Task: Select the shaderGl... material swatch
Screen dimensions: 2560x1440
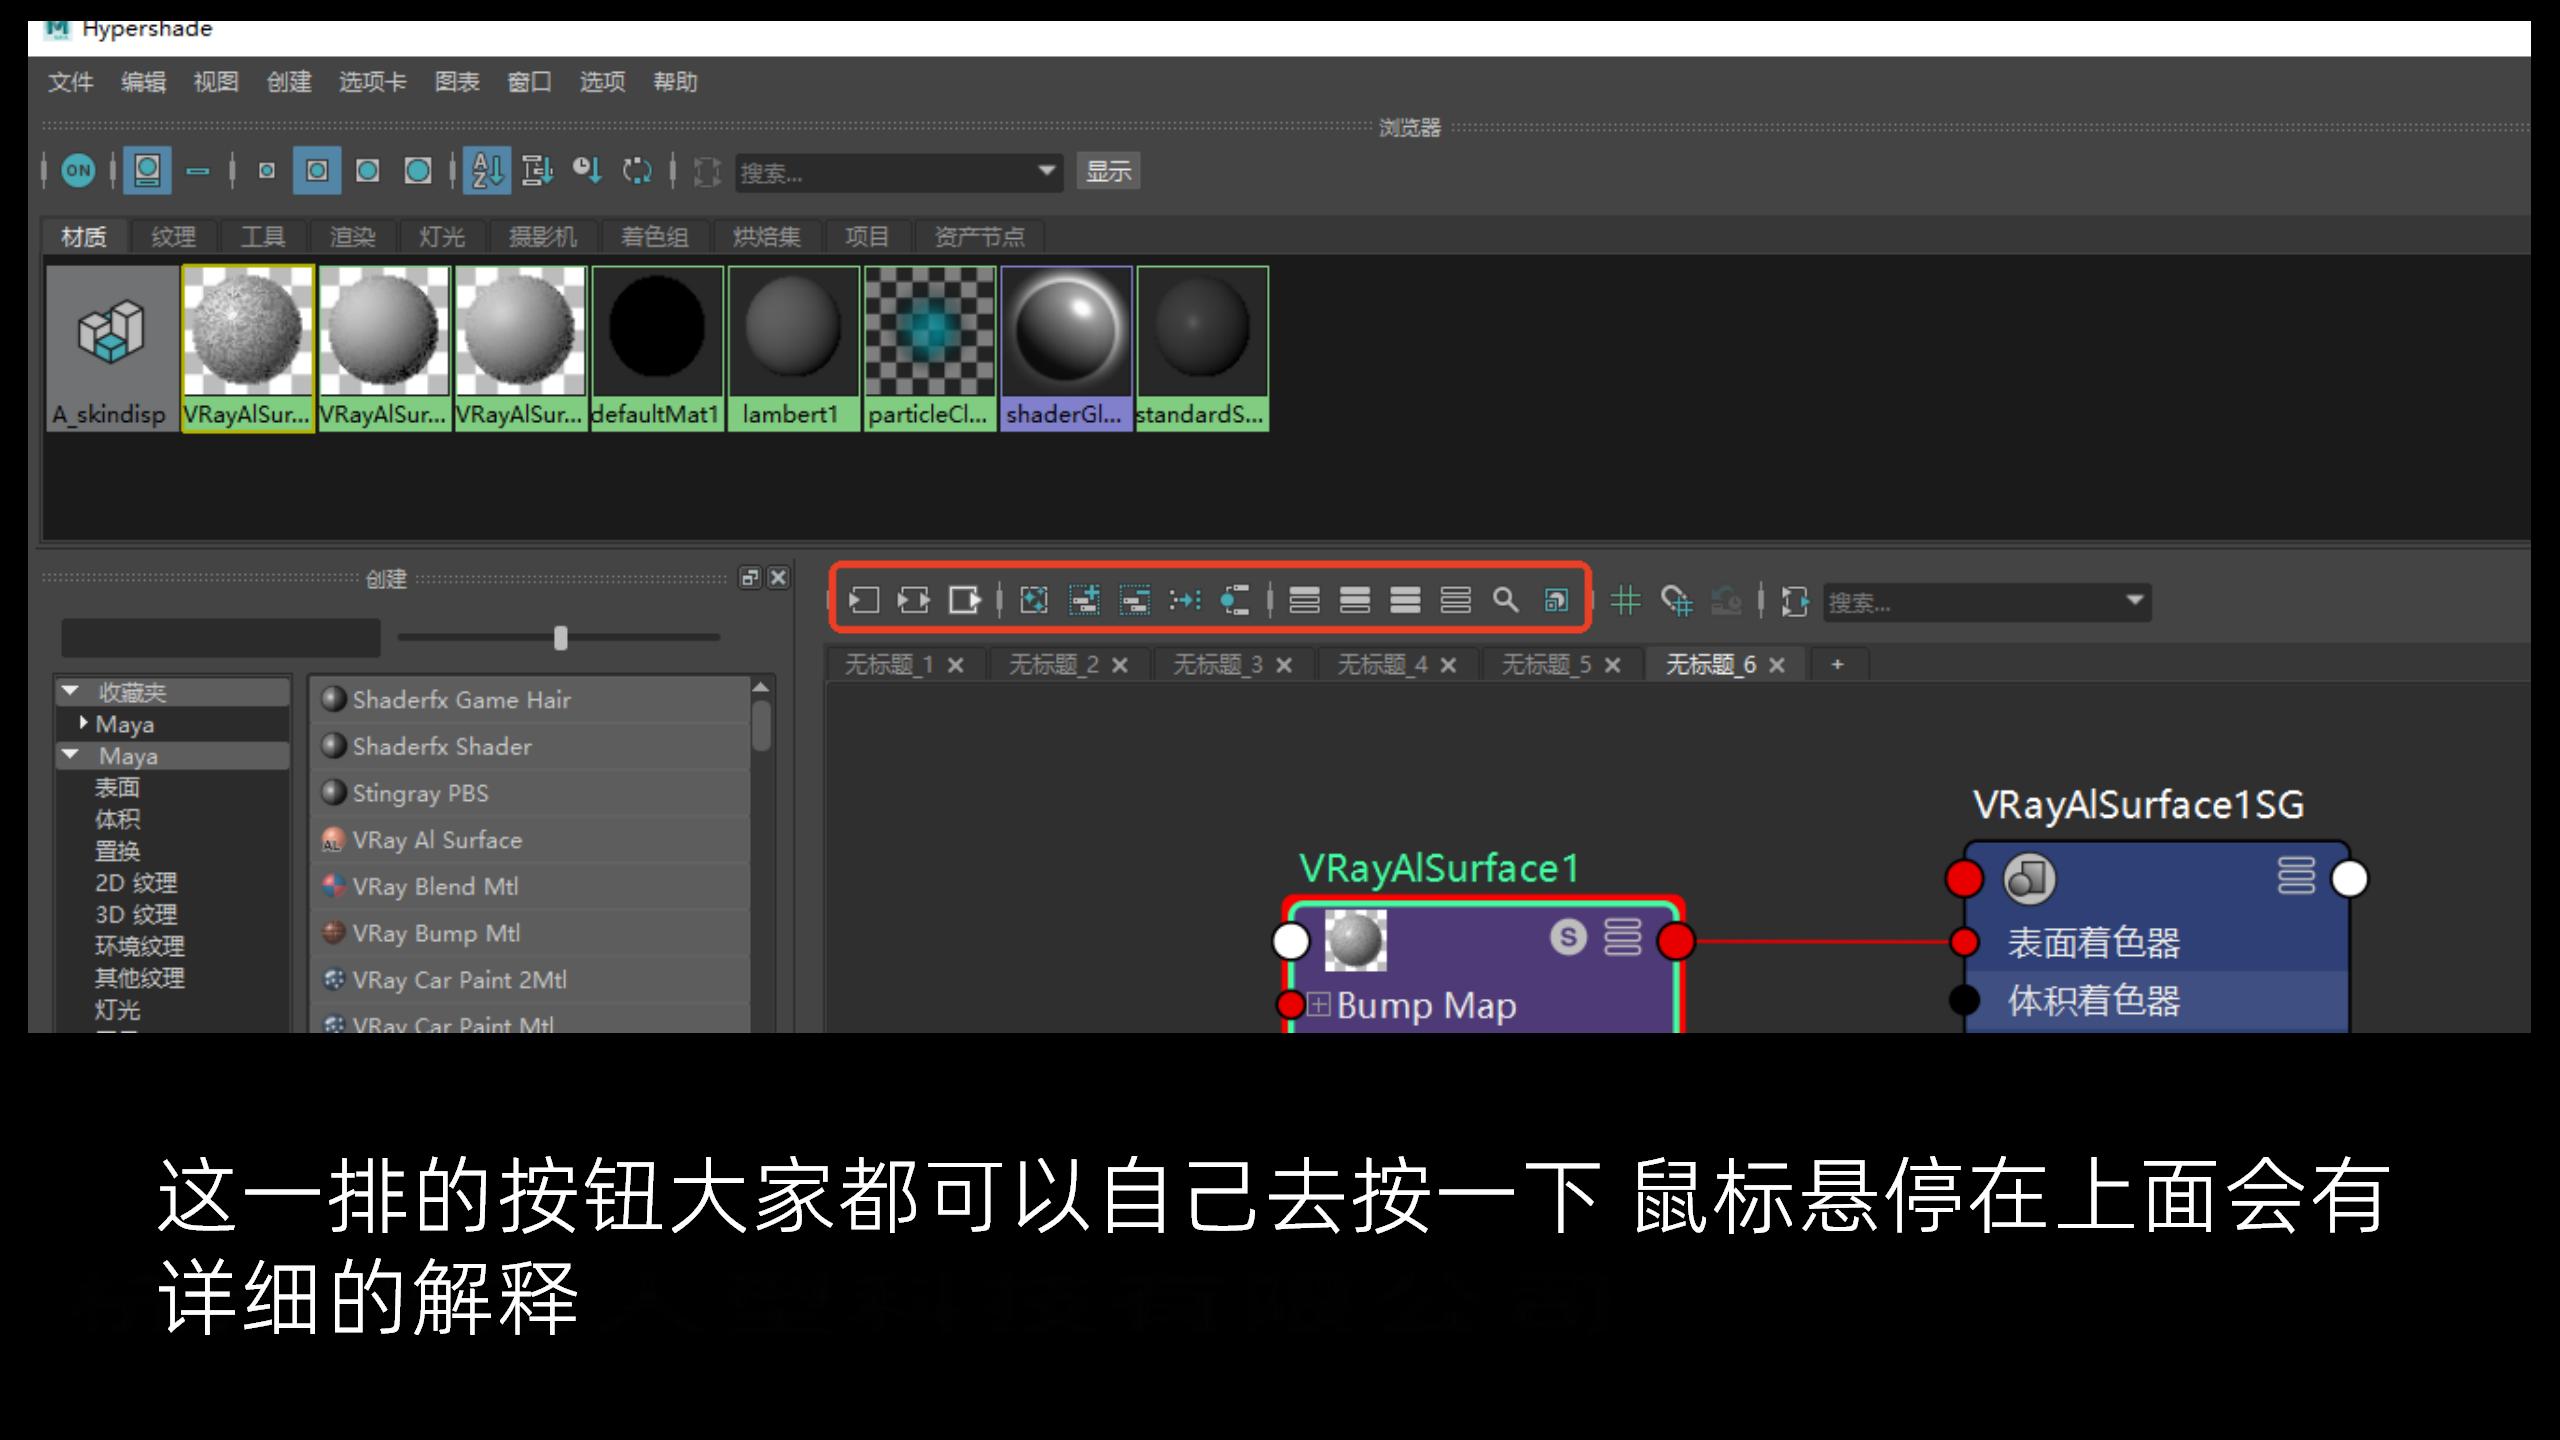Action: tap(1066, 348)
